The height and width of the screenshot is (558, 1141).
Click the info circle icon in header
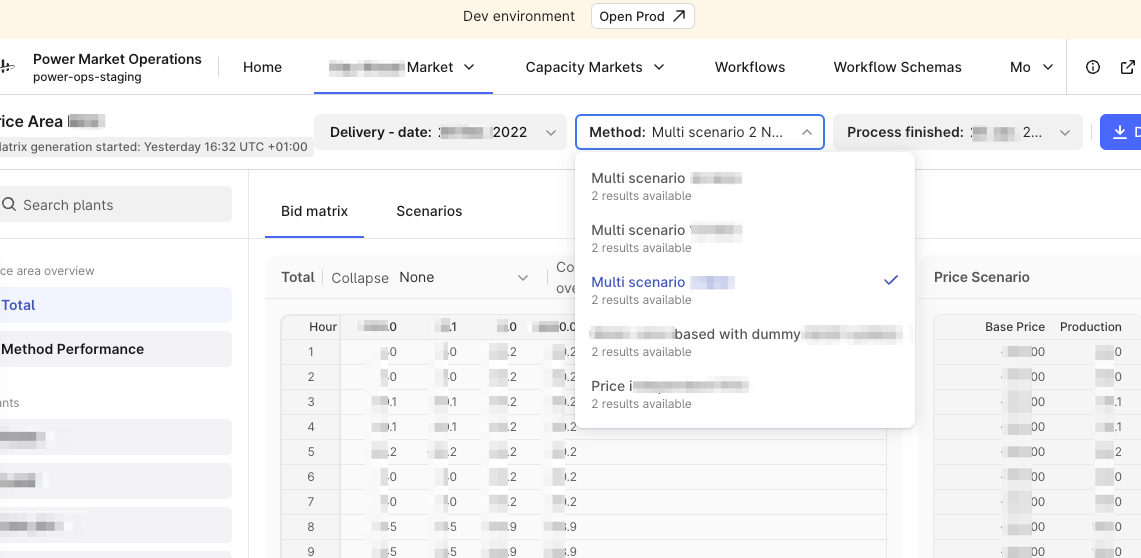coord(1093,67)
